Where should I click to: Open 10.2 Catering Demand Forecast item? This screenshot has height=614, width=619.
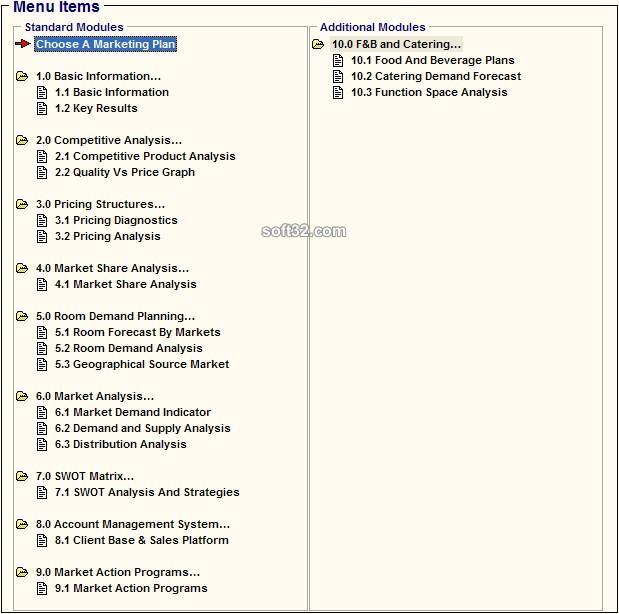click(x=436, y=76)
